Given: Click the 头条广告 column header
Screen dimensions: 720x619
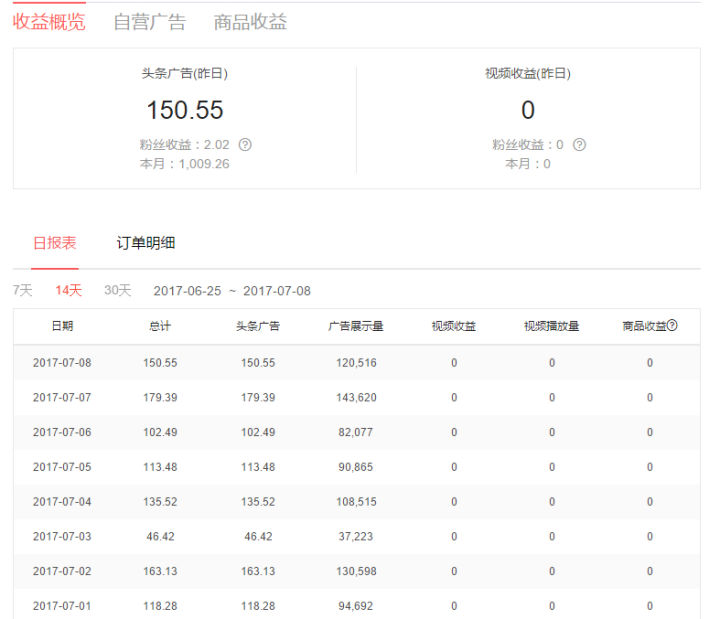Looking at the screenshot, I should pyautogui.click(x=258, y=326).
